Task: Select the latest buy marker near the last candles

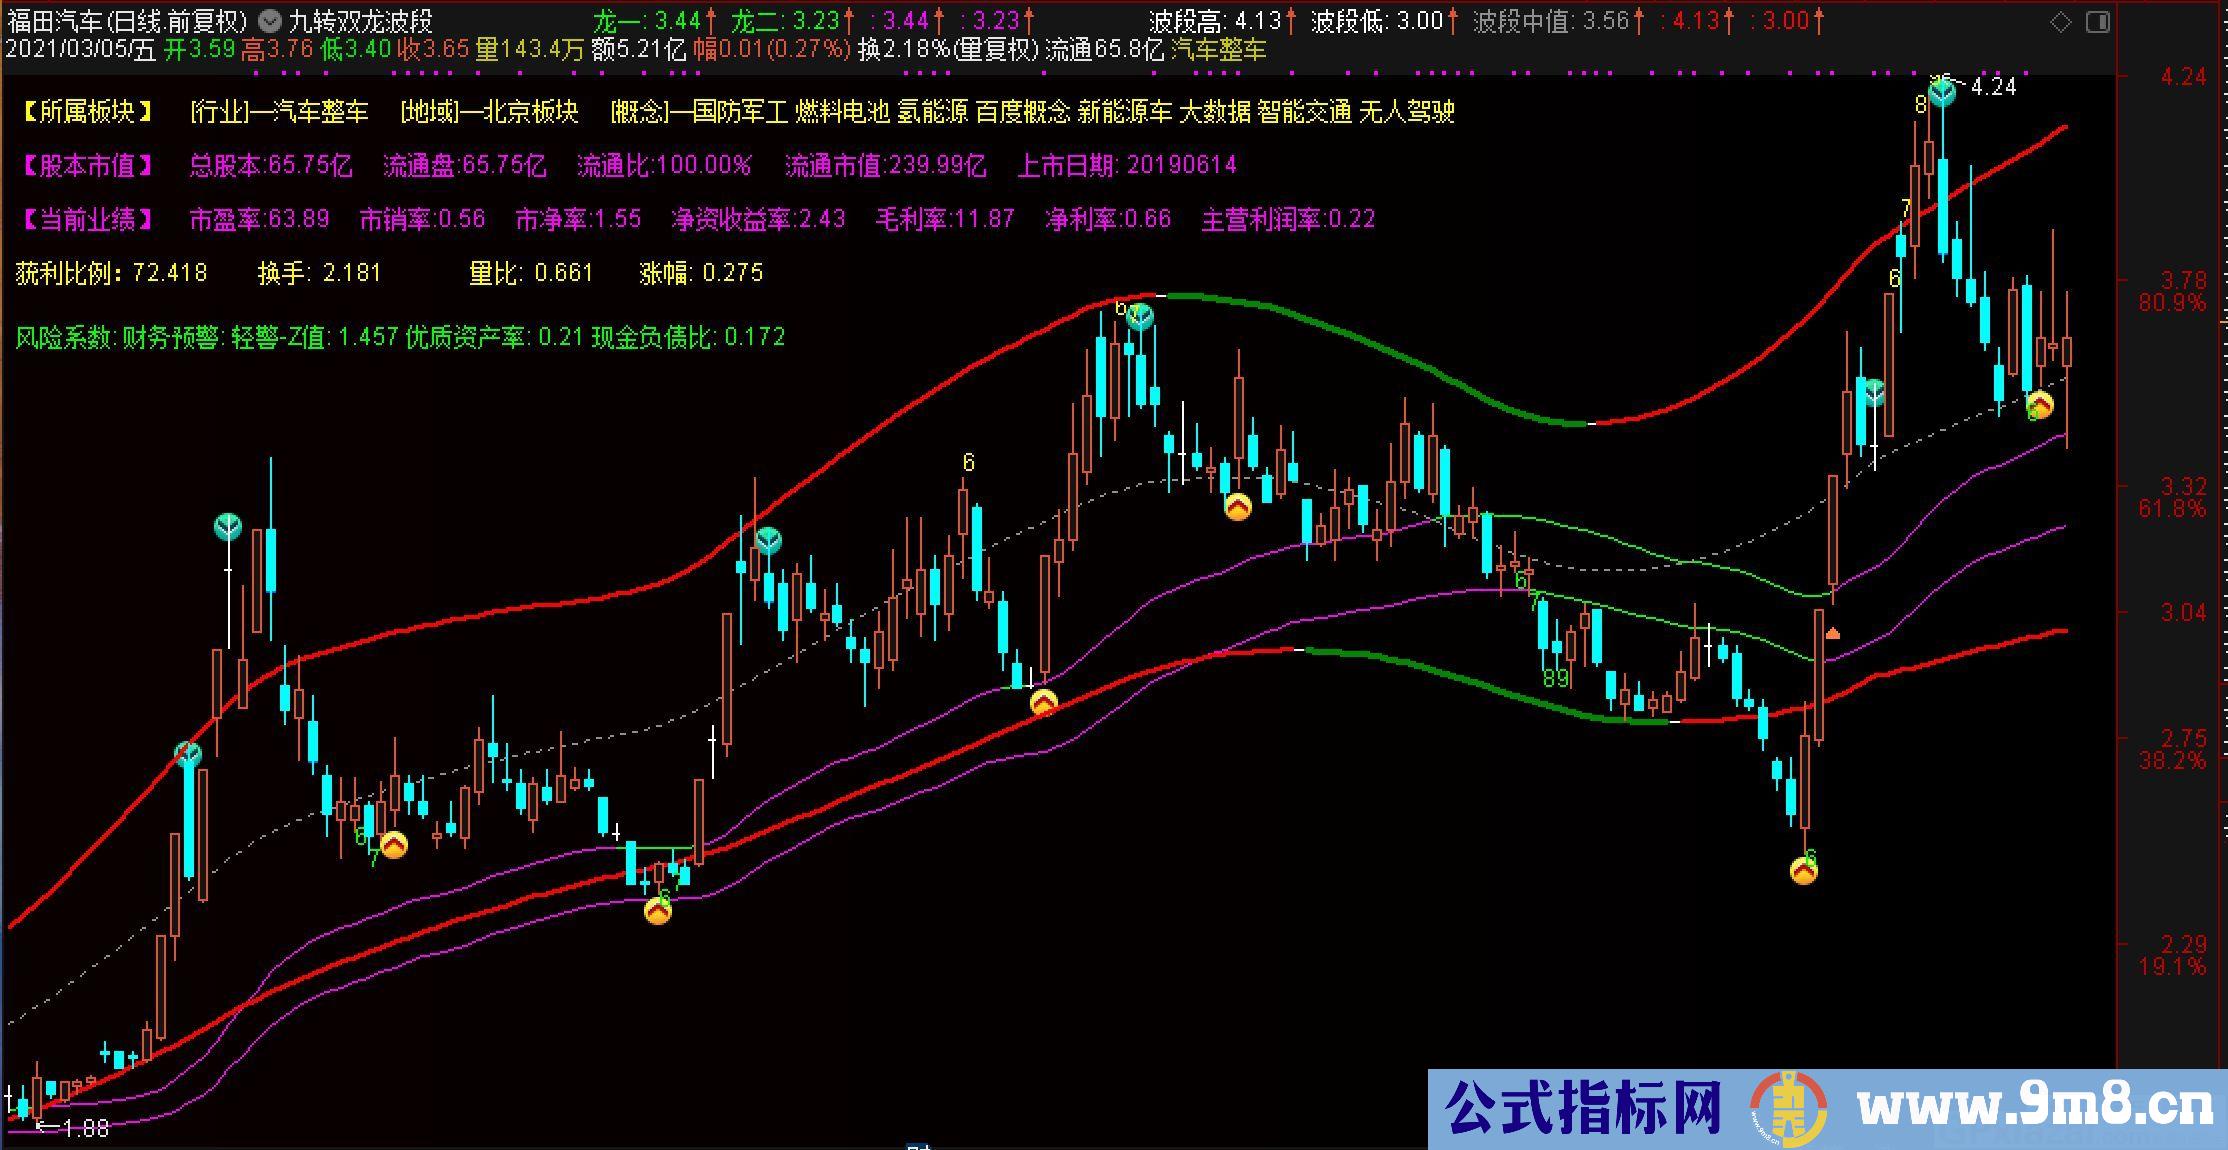Action: 2040,406
